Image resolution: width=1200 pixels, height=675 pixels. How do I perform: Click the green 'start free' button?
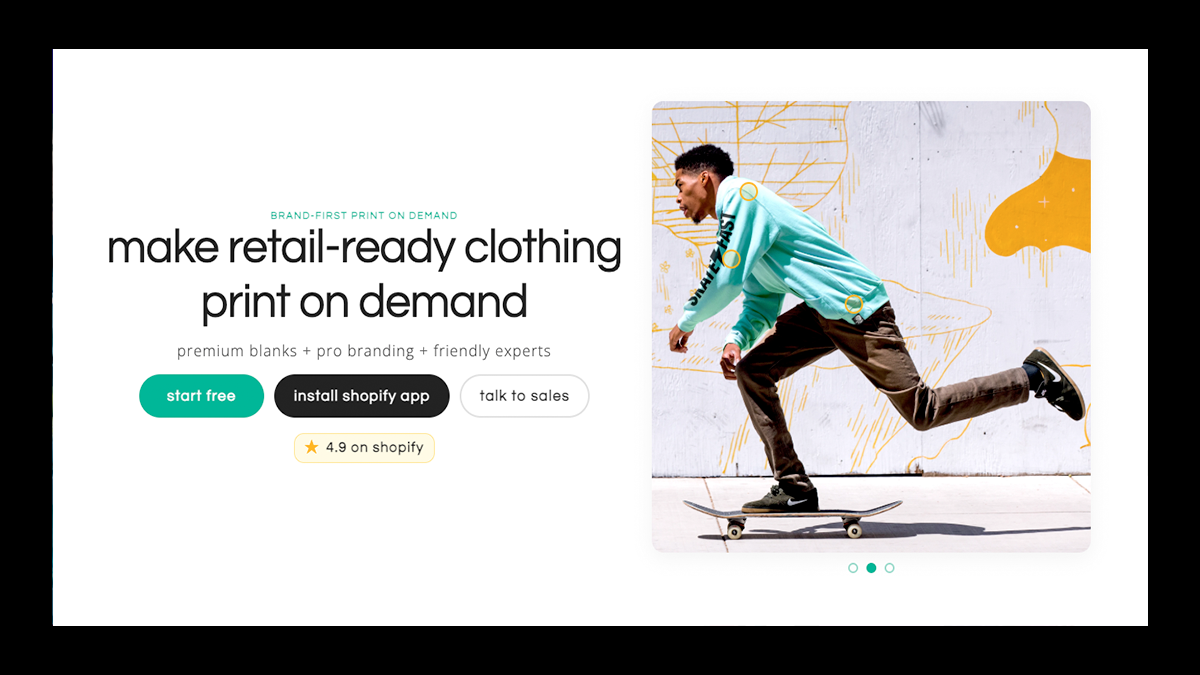tap(201, 396)
